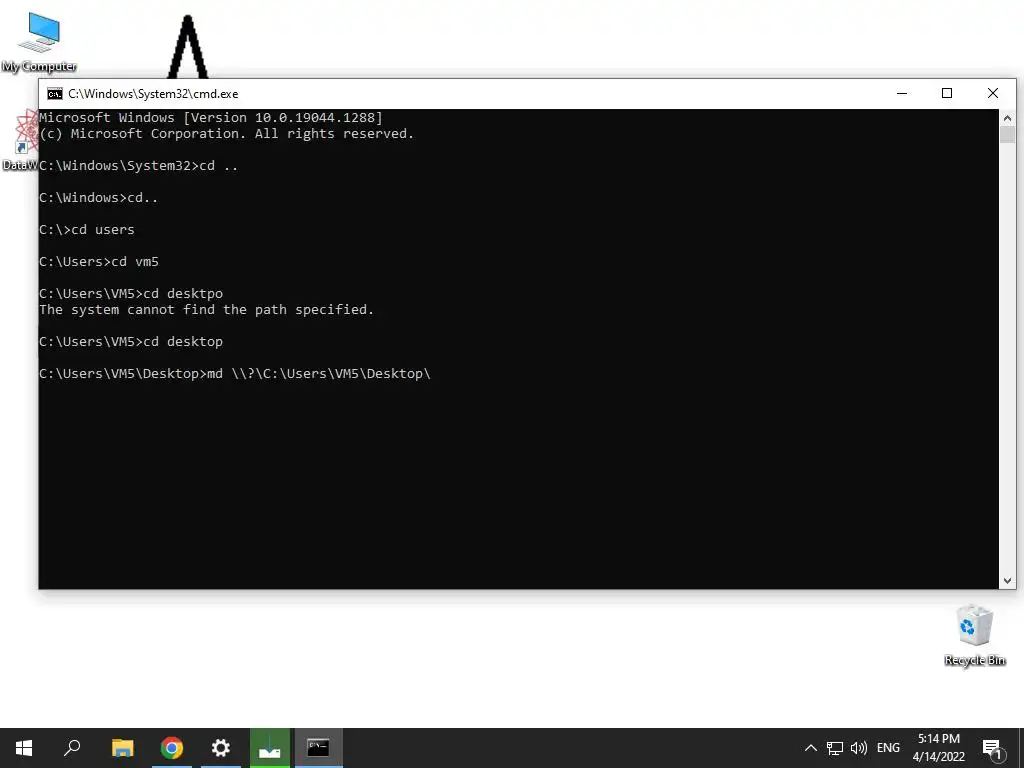
Task: Select Command Prompt taskbar button
Action: pos(318,748)
